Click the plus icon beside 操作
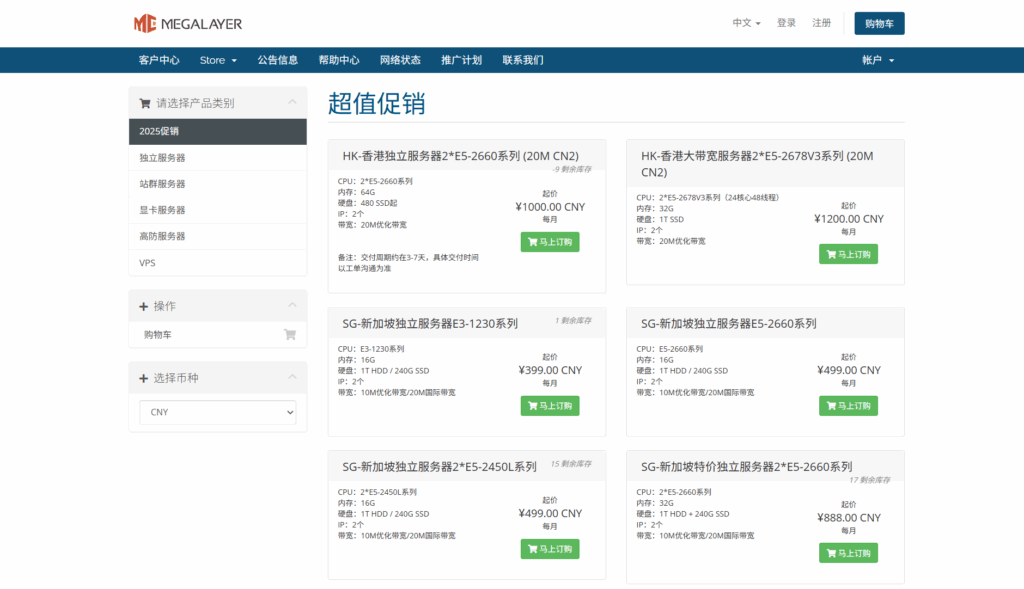The height and width of the screenshot is (589, 1024). [x=144, y=306]
